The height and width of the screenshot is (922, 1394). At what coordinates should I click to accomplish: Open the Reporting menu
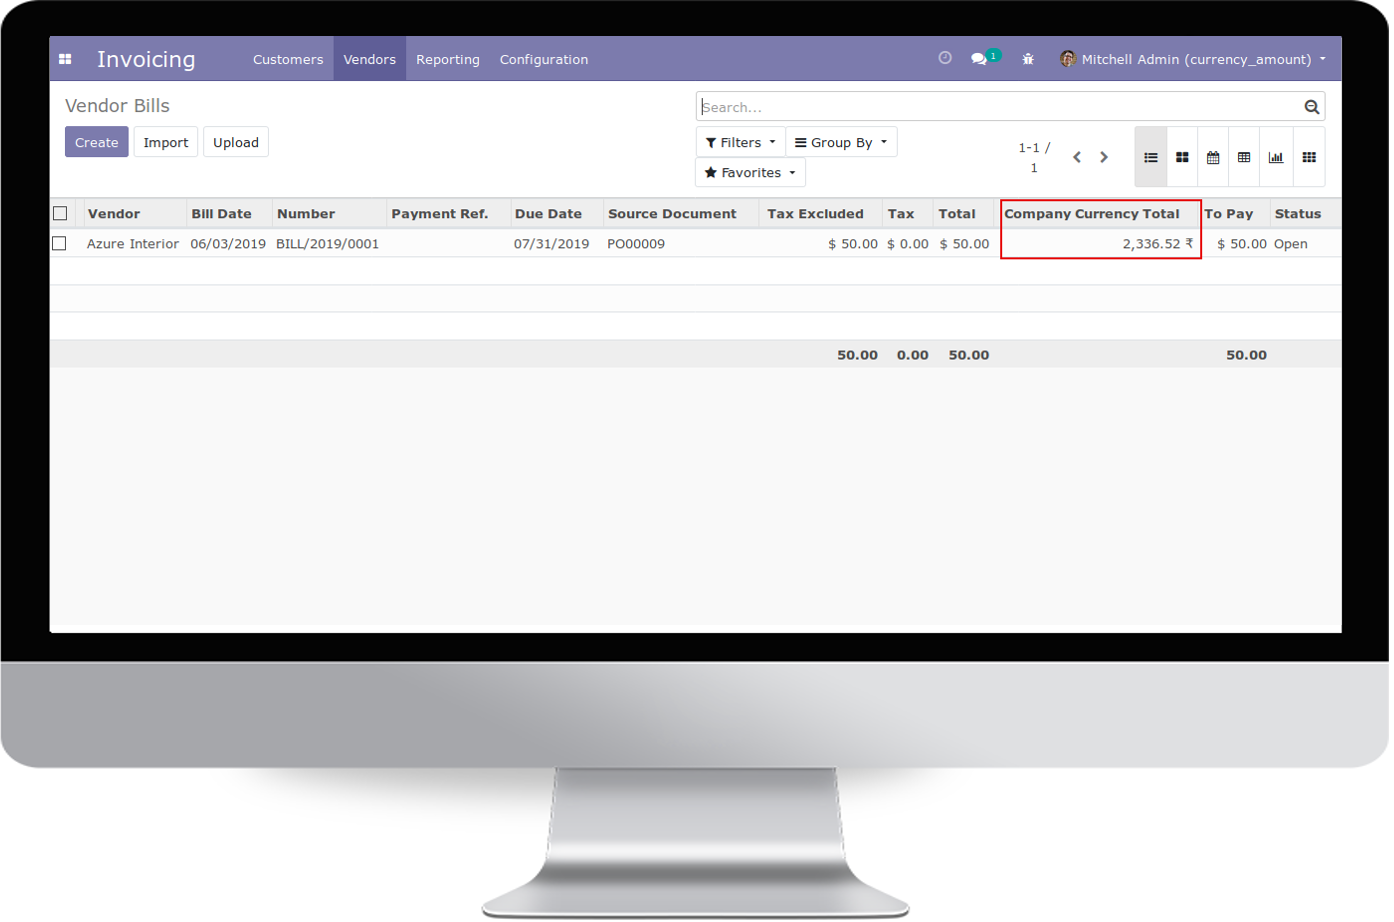click(449, 59)
